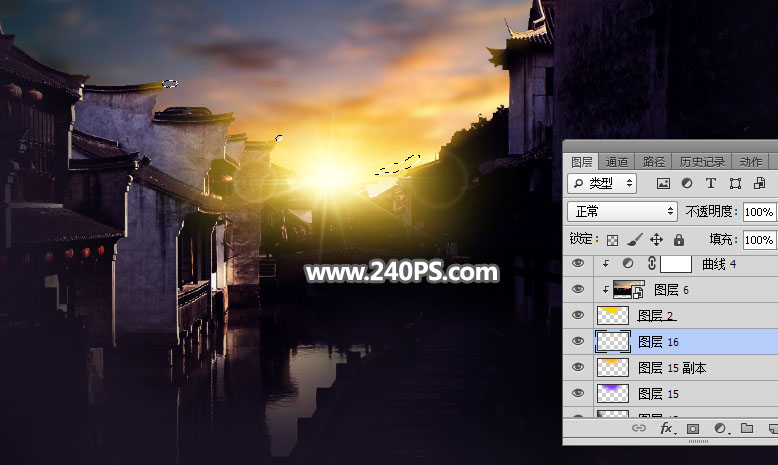Filter layers by adjustment layer icon
This screenshot has height=465, width=778.
tap(687, 184)
